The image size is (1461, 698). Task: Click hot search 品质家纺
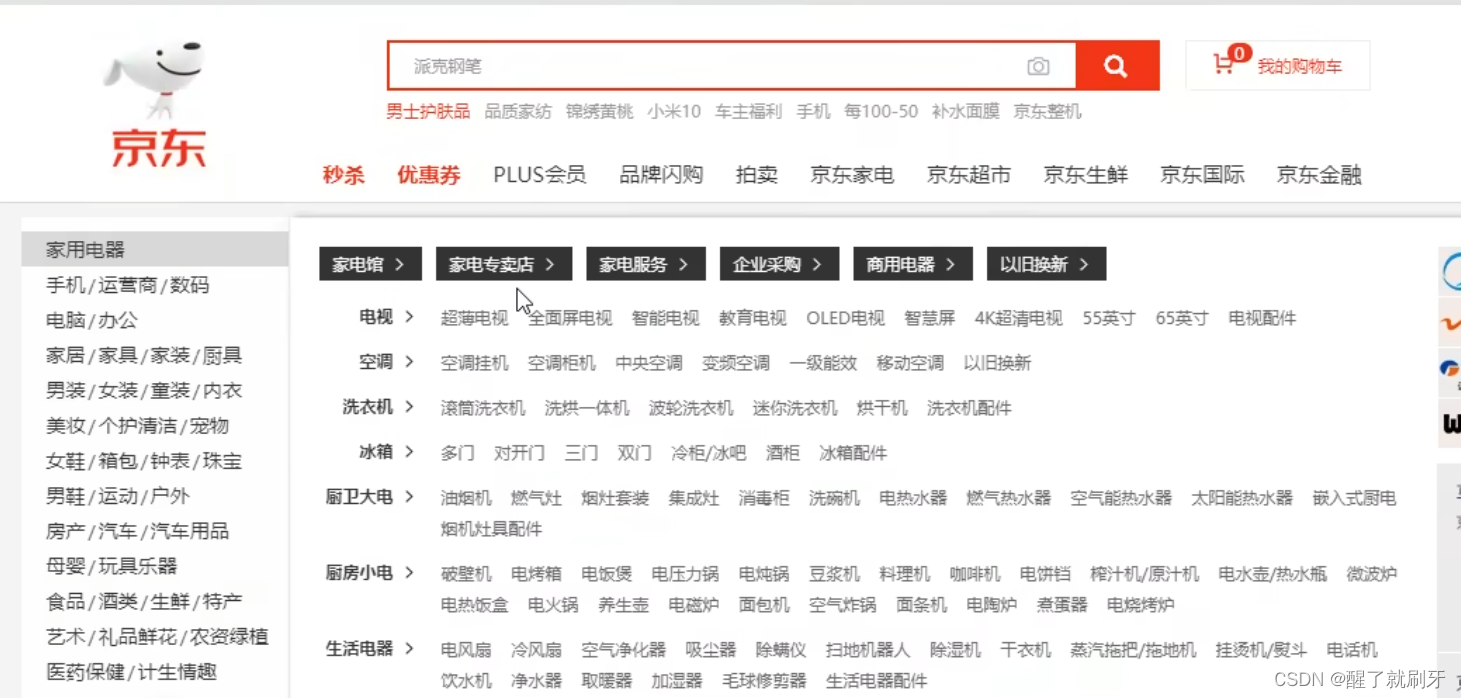tap(518, 111)
